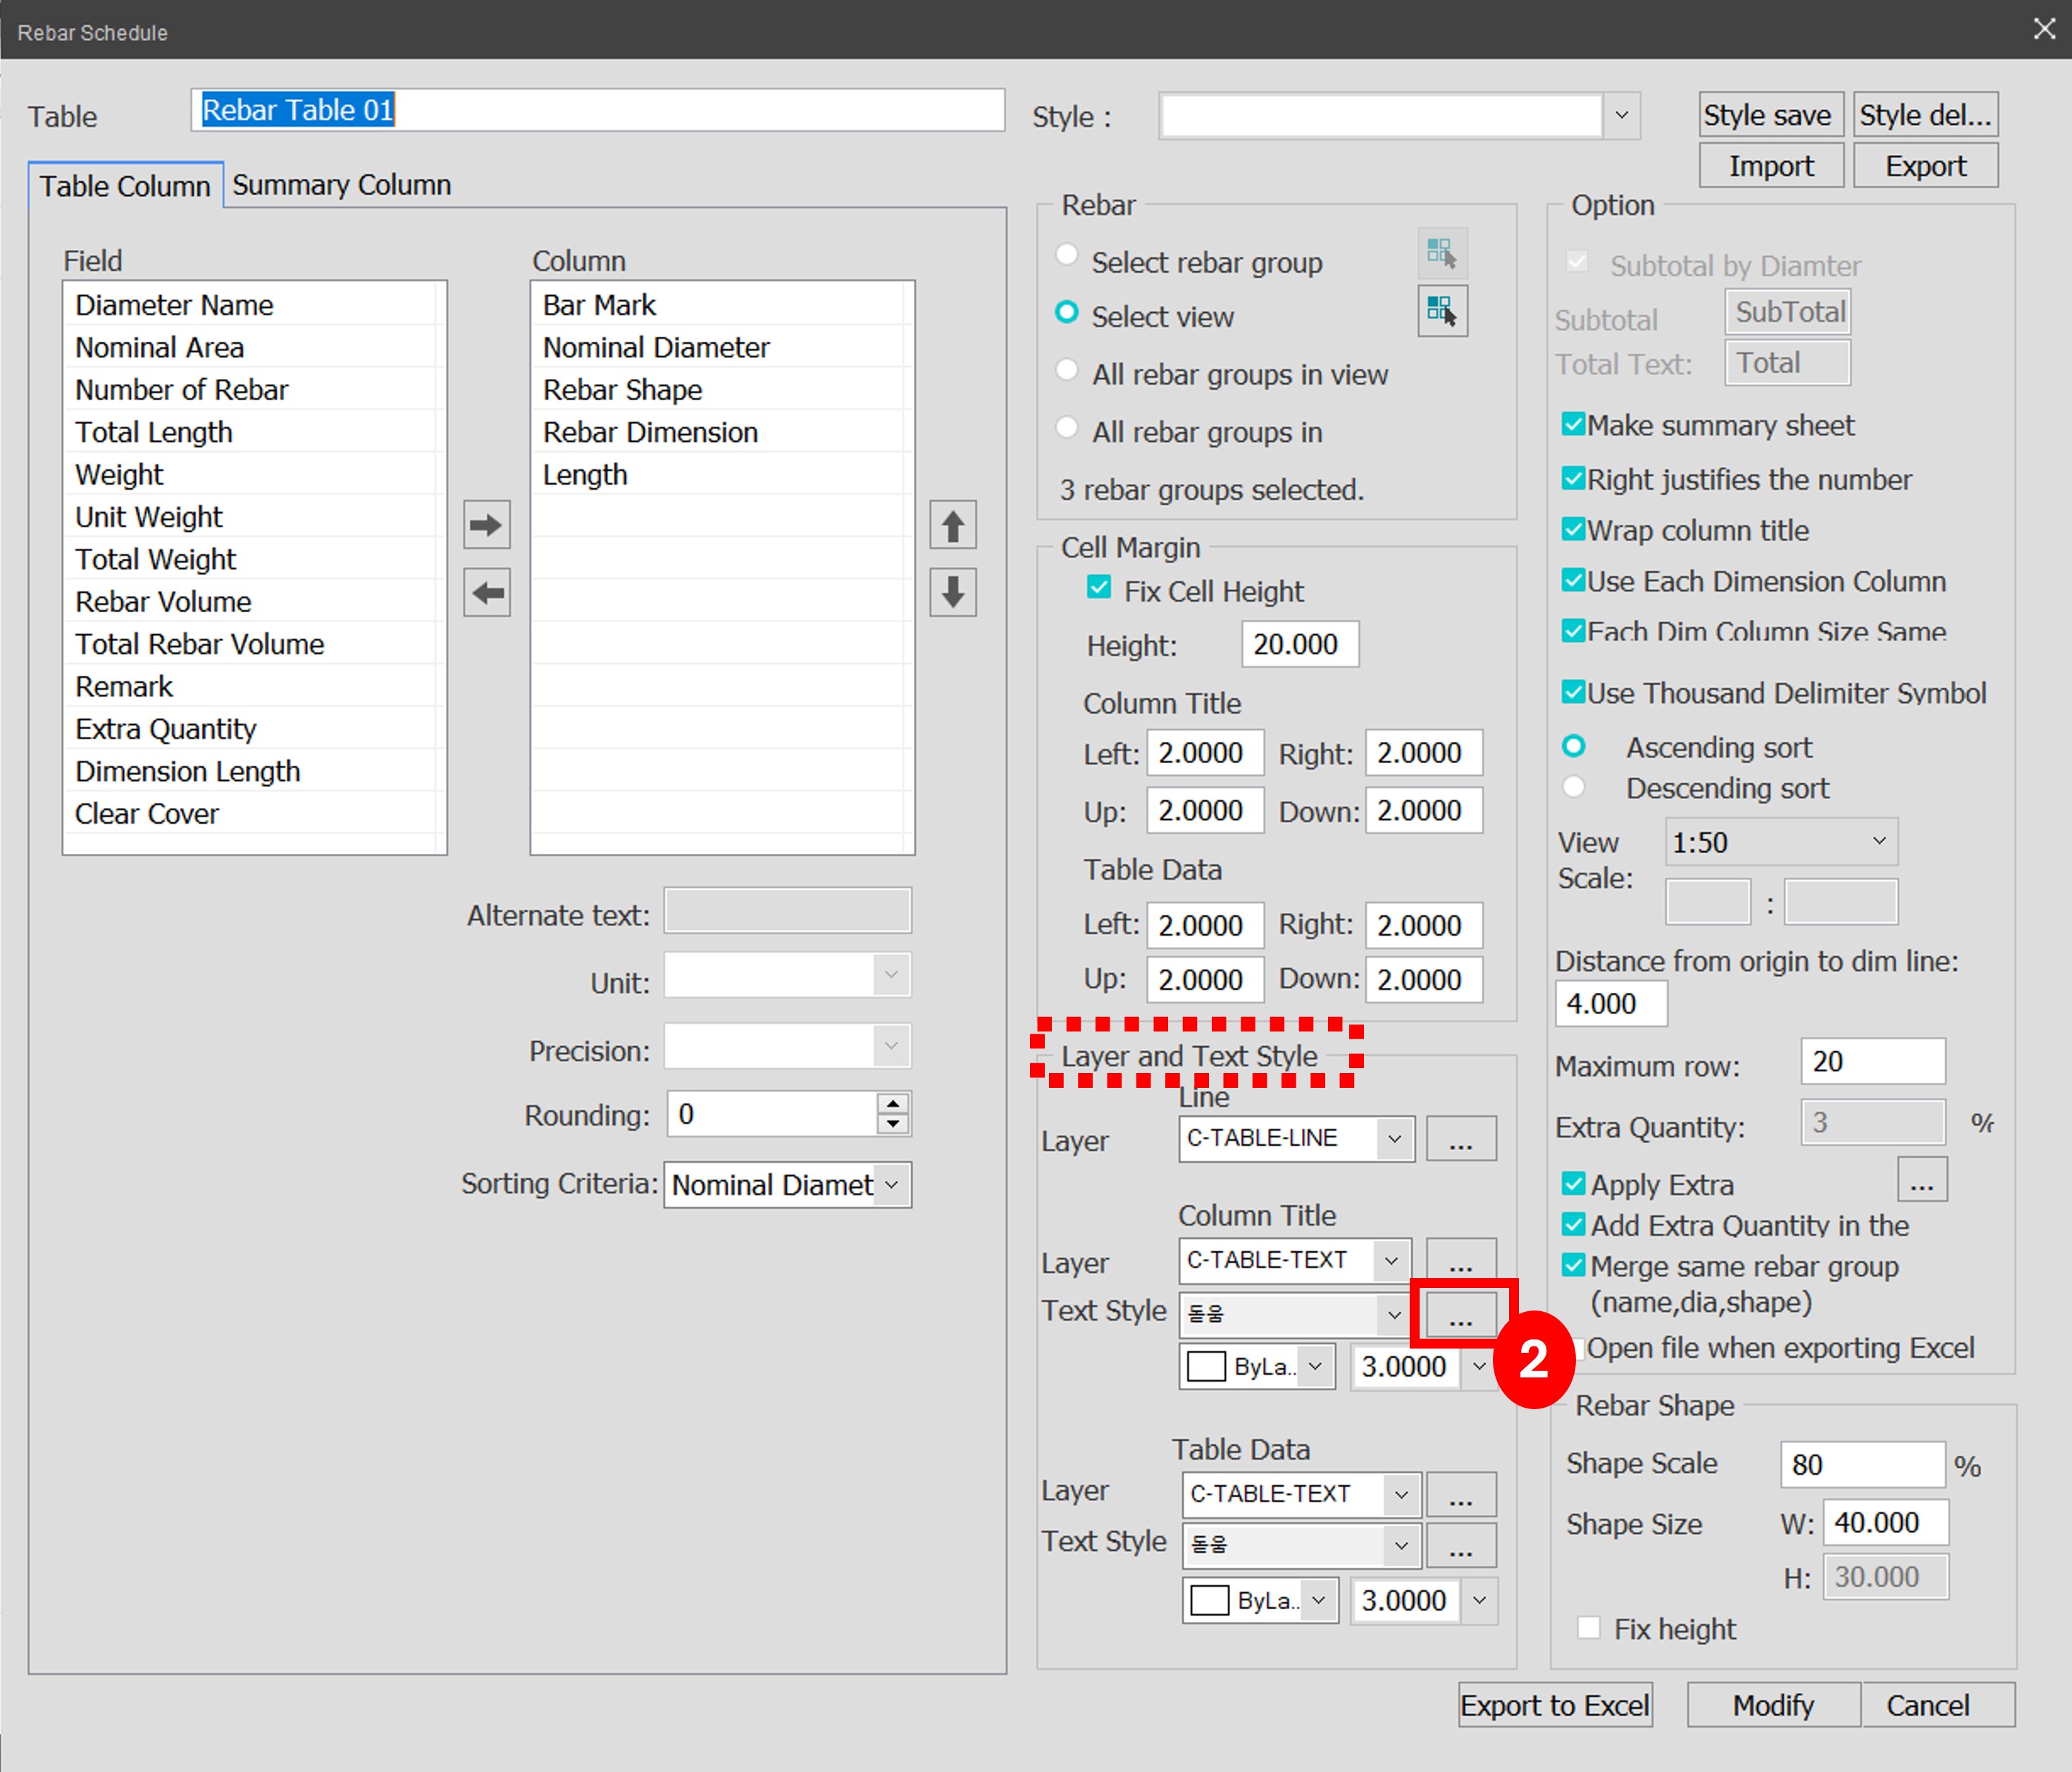Screen dimensions: 2072x1772
Task: Toggle the Fix Cell Height checkbox
Action: (1099, 588)
